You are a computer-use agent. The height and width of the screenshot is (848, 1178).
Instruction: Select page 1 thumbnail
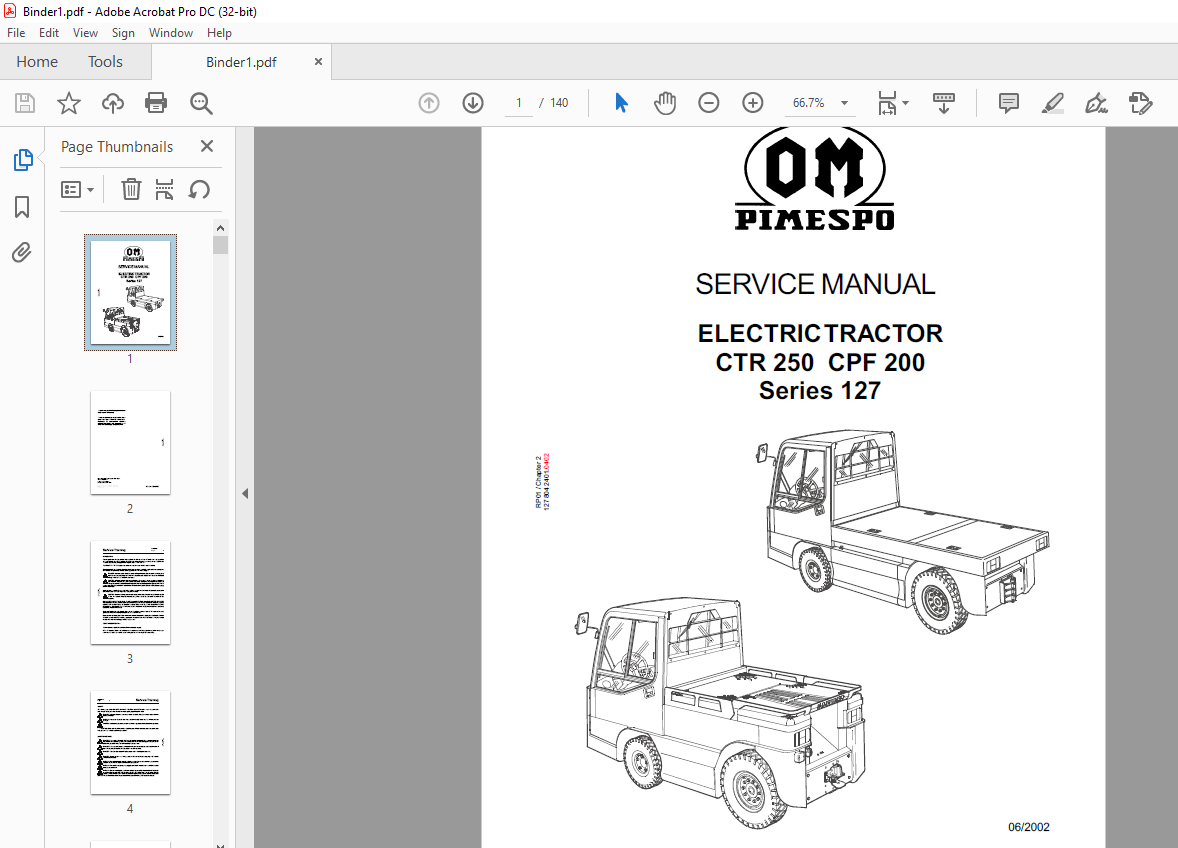click(131, 292)
